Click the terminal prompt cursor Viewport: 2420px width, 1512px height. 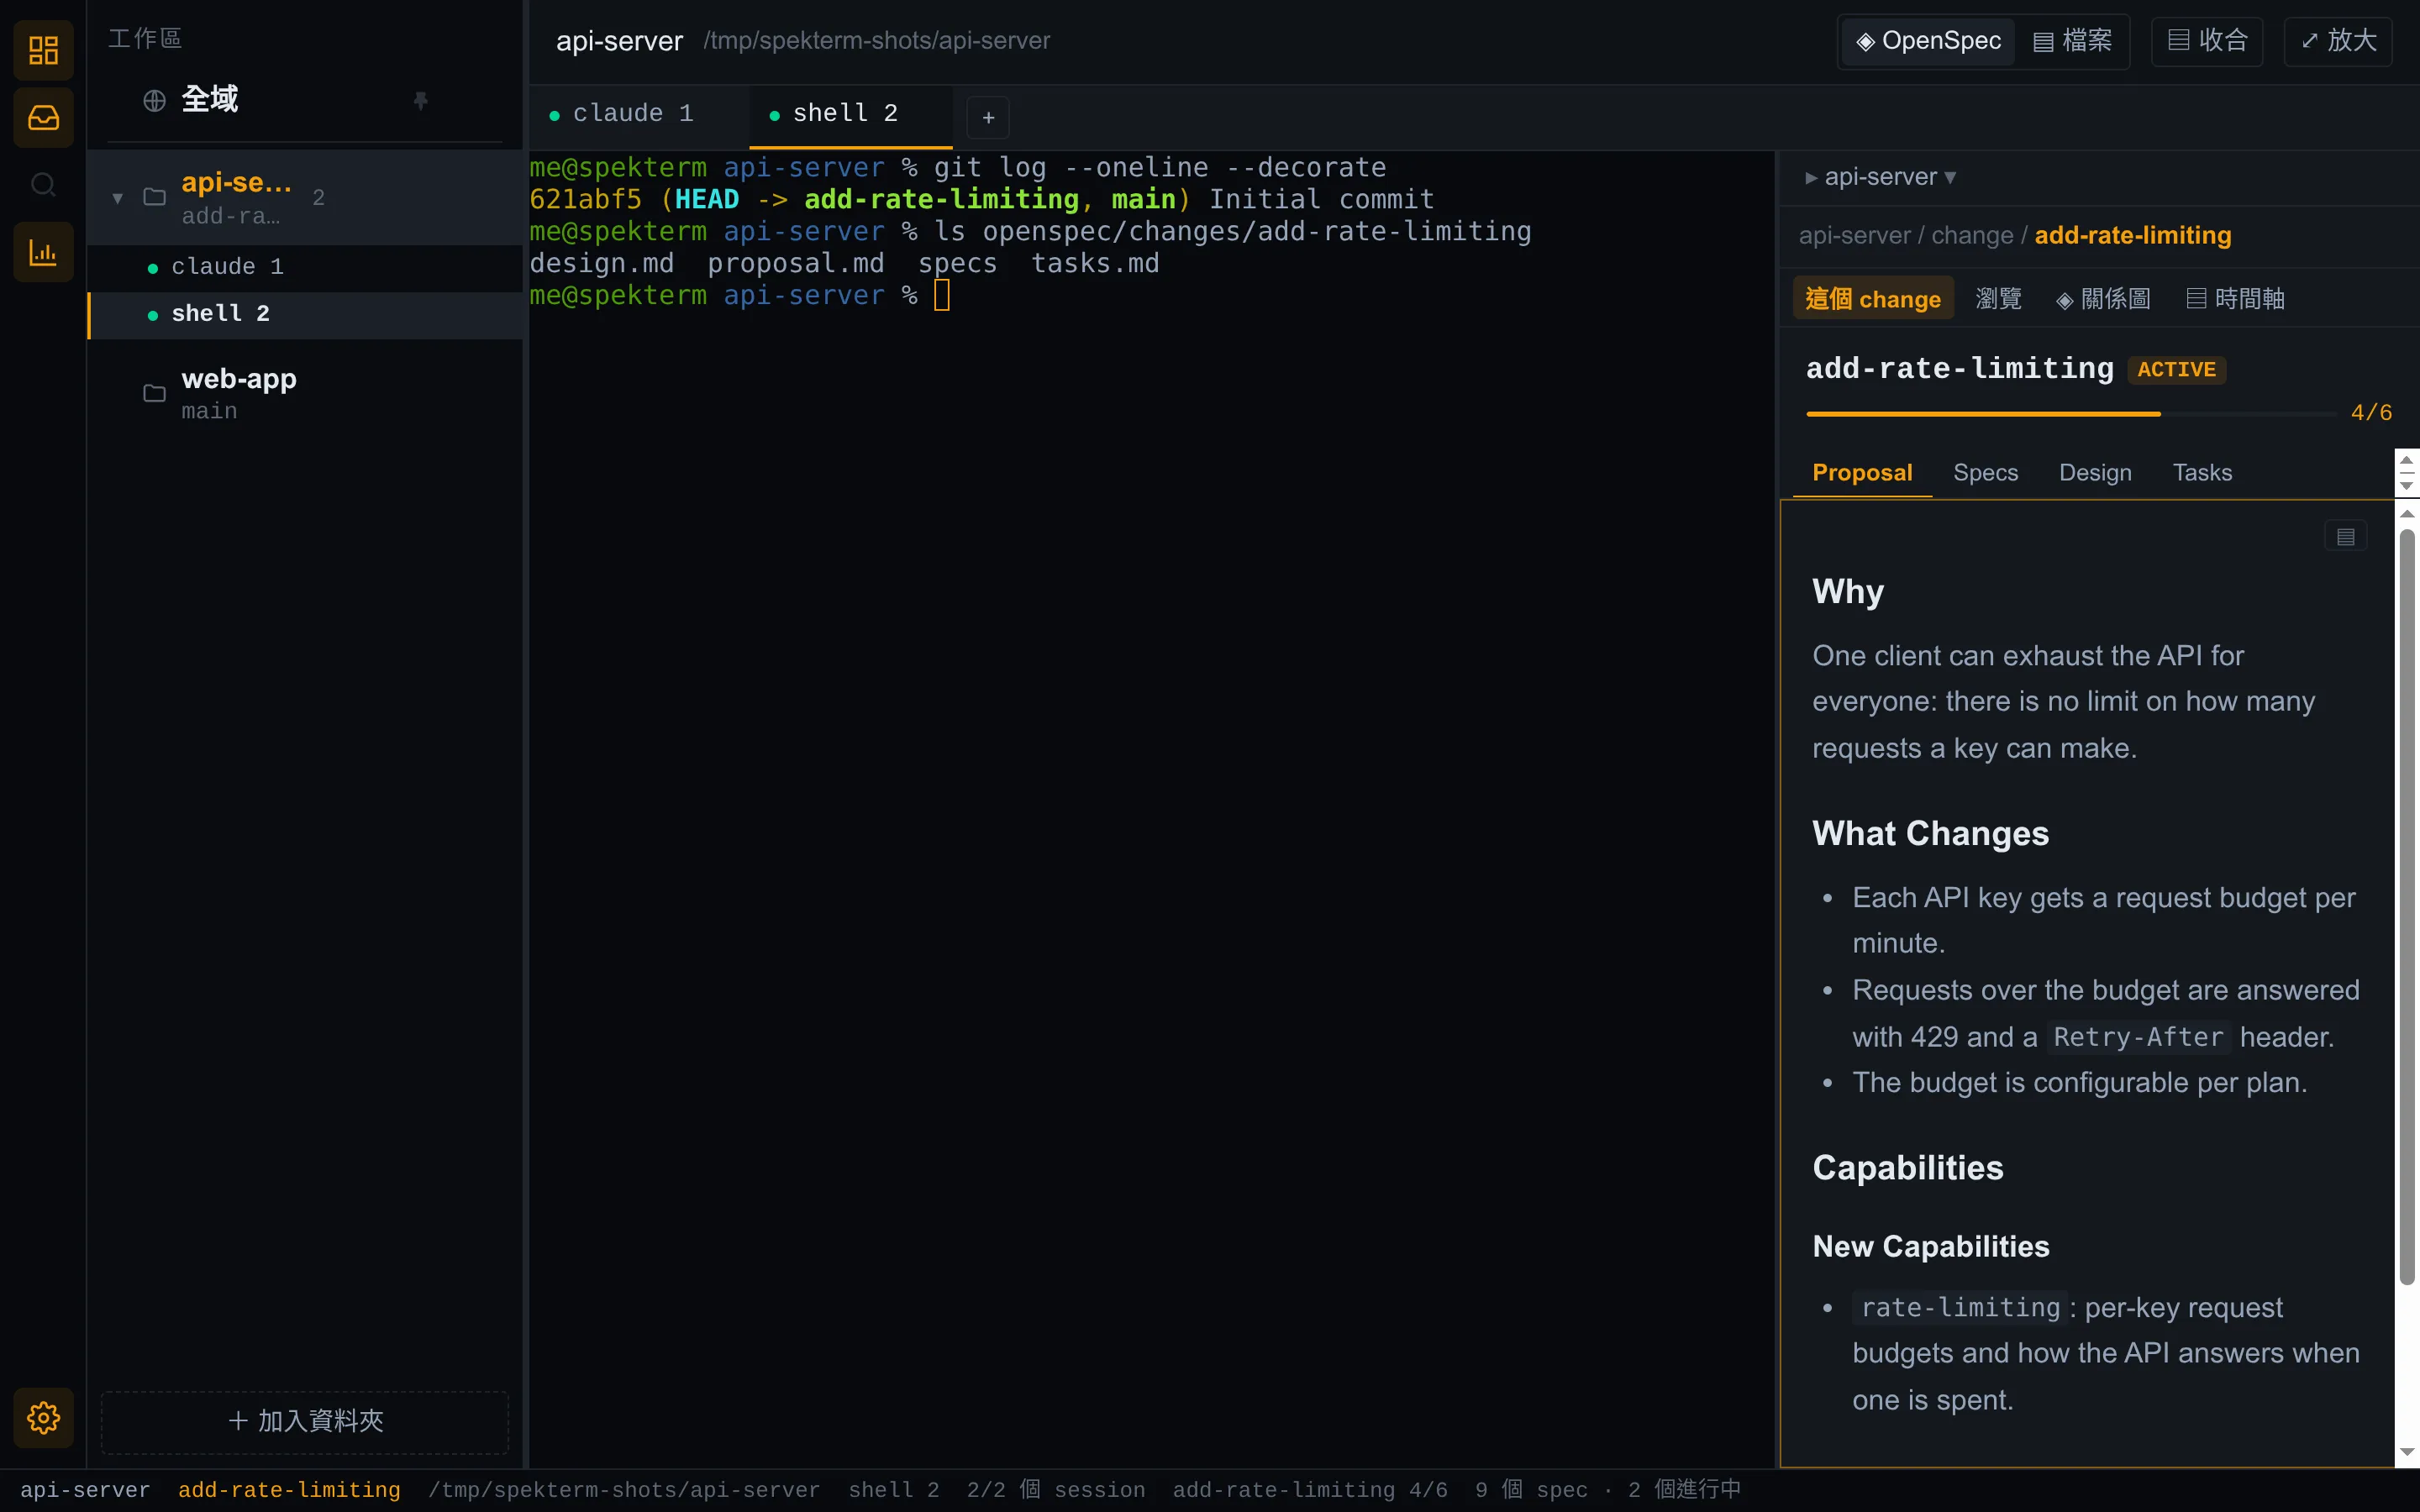tap(942, 296)
